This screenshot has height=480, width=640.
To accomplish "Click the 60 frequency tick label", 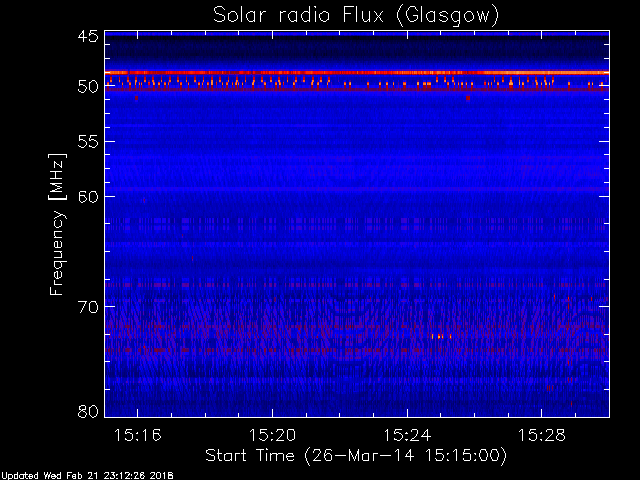I will (x=88, y=196).
